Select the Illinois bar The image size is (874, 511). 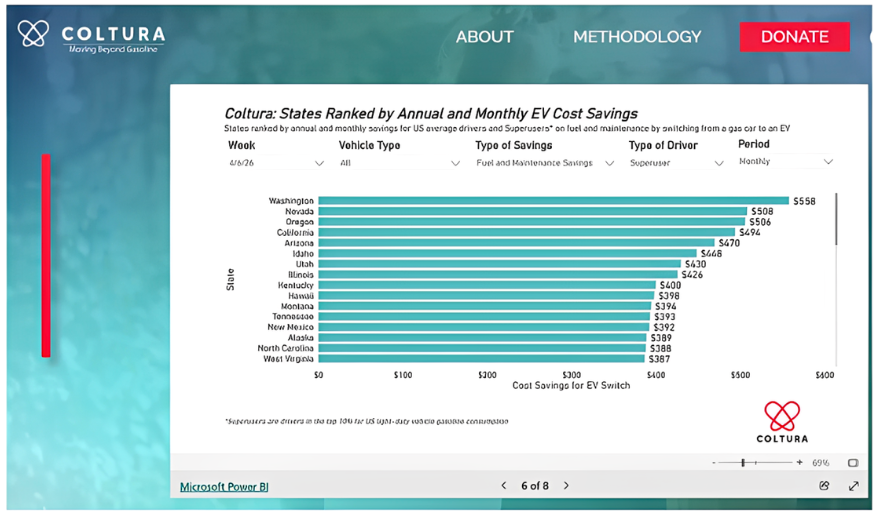coord(498,275)
